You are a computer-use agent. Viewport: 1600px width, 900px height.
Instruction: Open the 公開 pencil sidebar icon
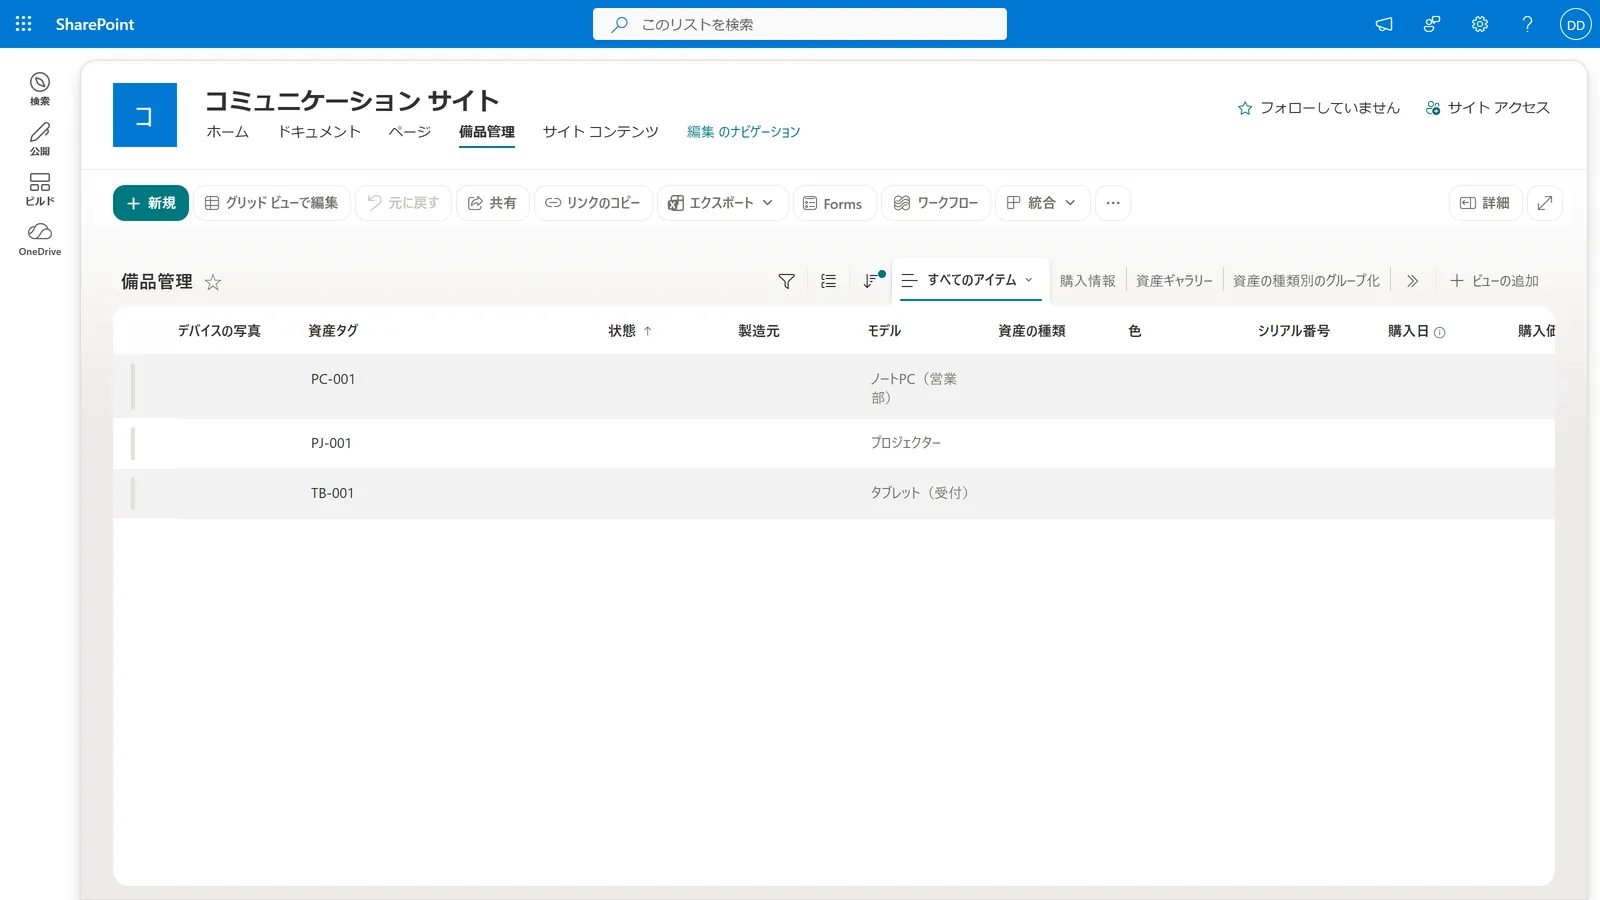pyautogui.click(x=40, y=138)
